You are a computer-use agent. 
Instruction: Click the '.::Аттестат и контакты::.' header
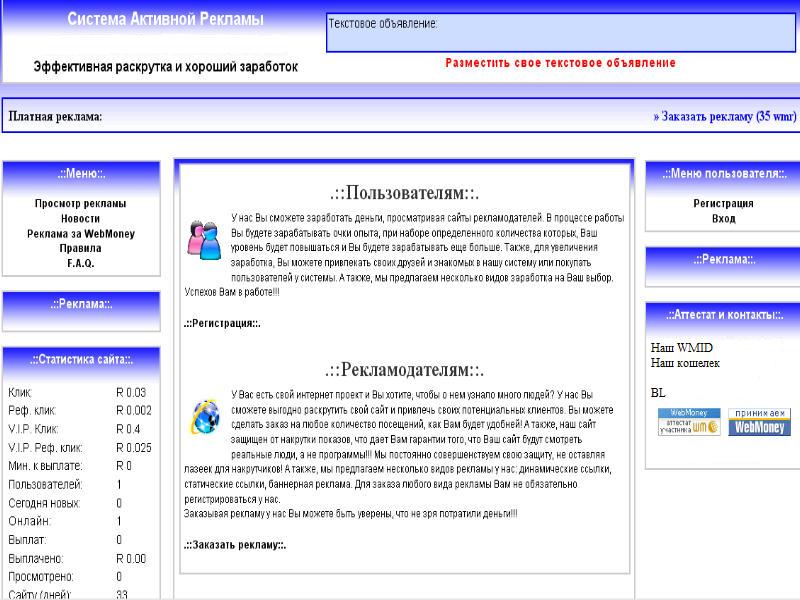(x=724, y=315)
